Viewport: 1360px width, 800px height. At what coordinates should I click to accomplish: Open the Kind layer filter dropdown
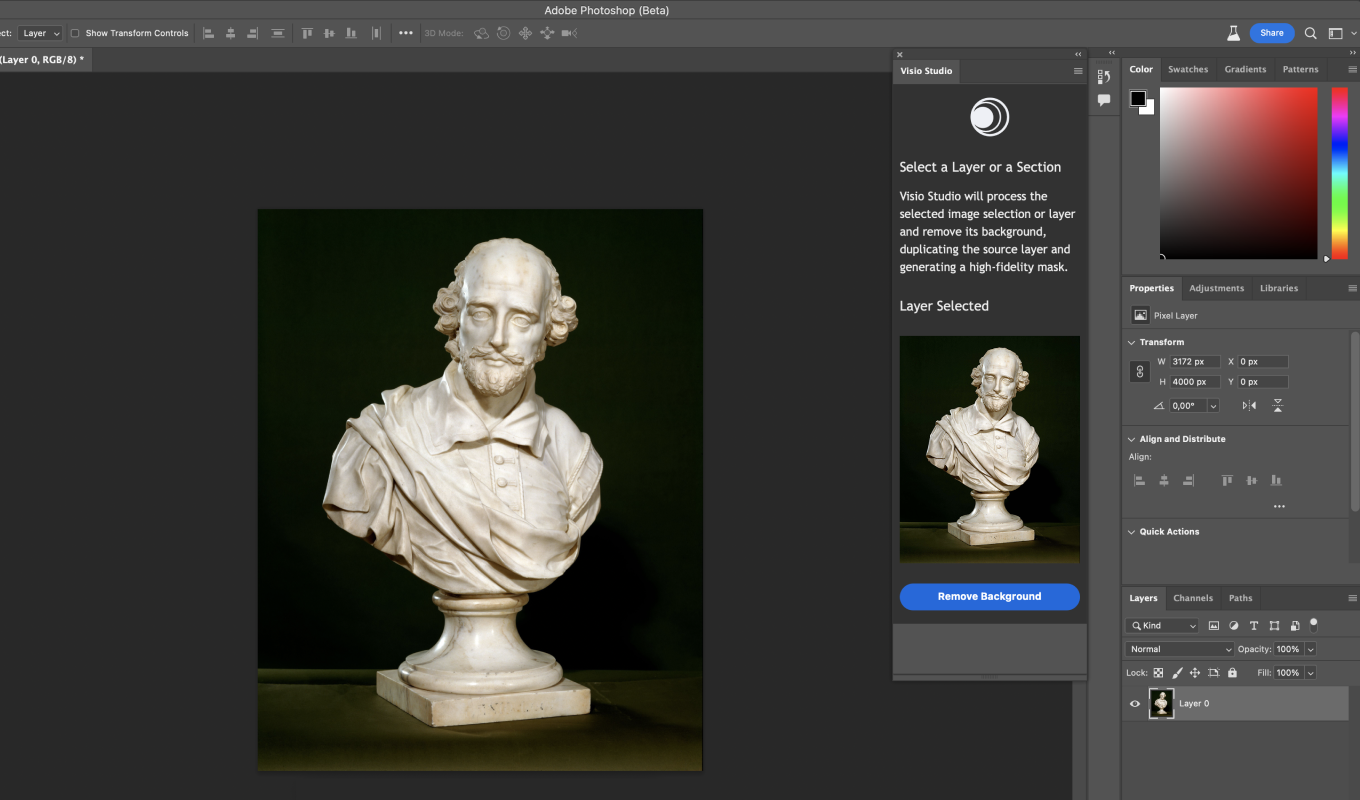pos(1162,626)
